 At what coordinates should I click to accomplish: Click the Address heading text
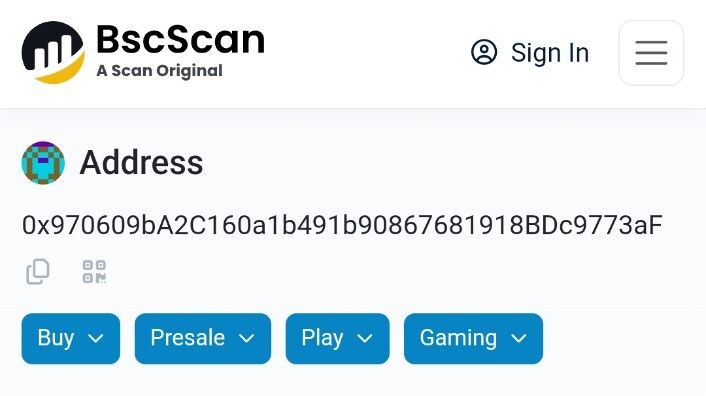click(141, 162)
